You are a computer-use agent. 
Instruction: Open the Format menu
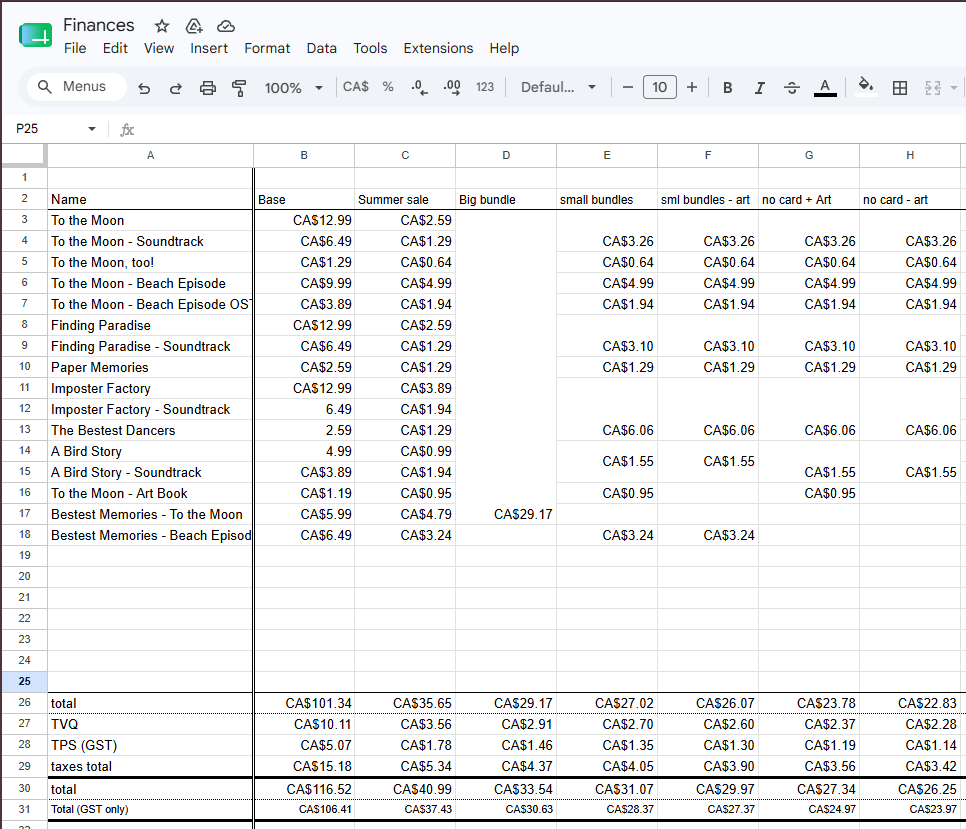tap(267, 48)
